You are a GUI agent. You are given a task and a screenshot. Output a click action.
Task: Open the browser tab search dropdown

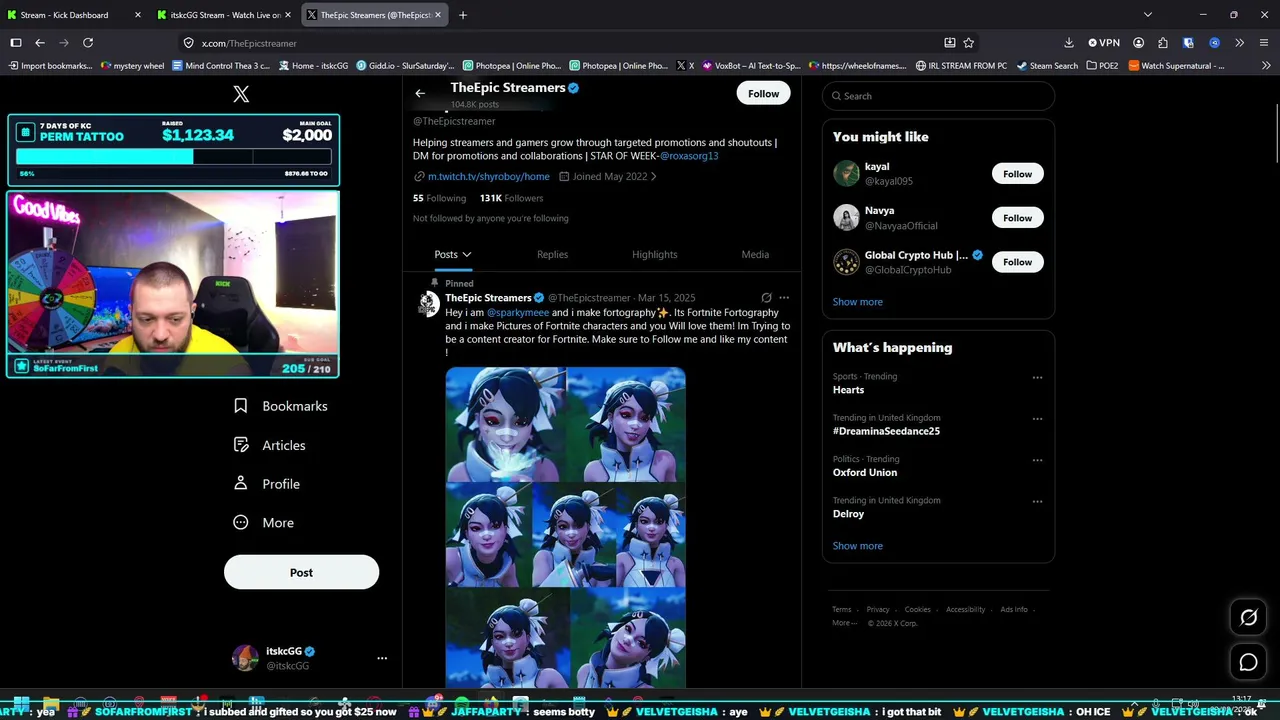click(x=1148, y=15)
